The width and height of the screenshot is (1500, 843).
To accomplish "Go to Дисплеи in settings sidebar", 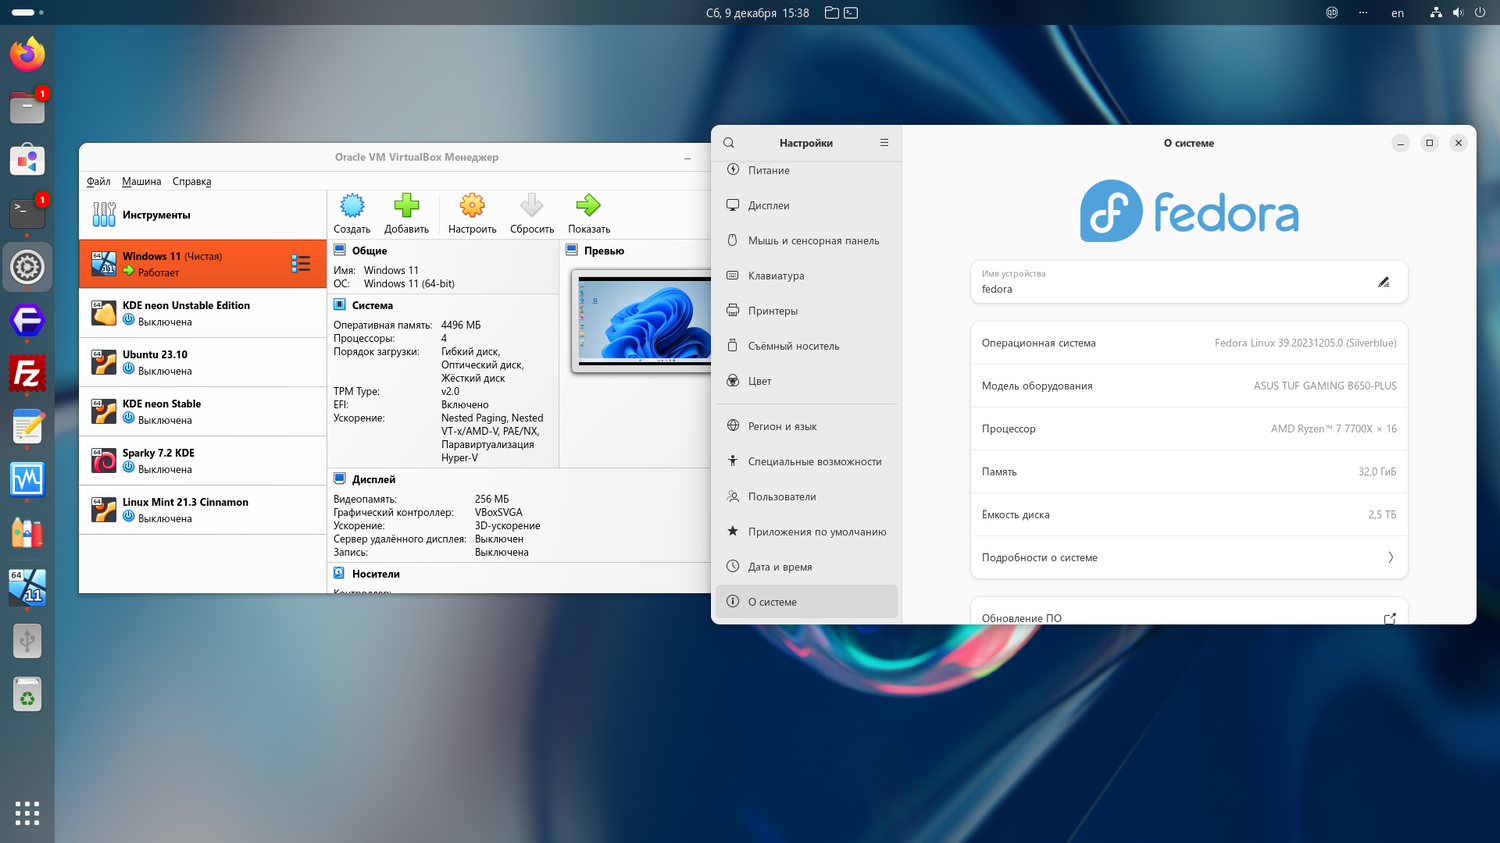I will click(x=807, y=206).
